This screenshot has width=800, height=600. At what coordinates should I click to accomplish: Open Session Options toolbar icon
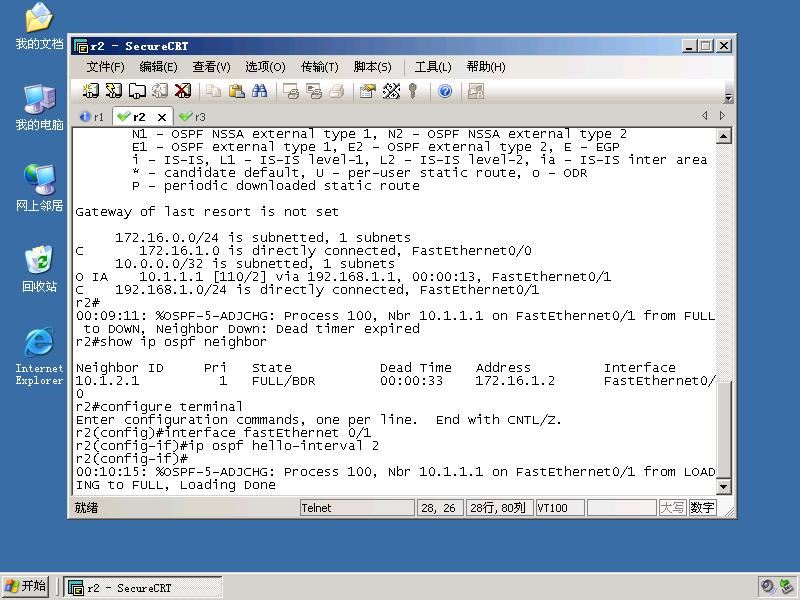367,91
